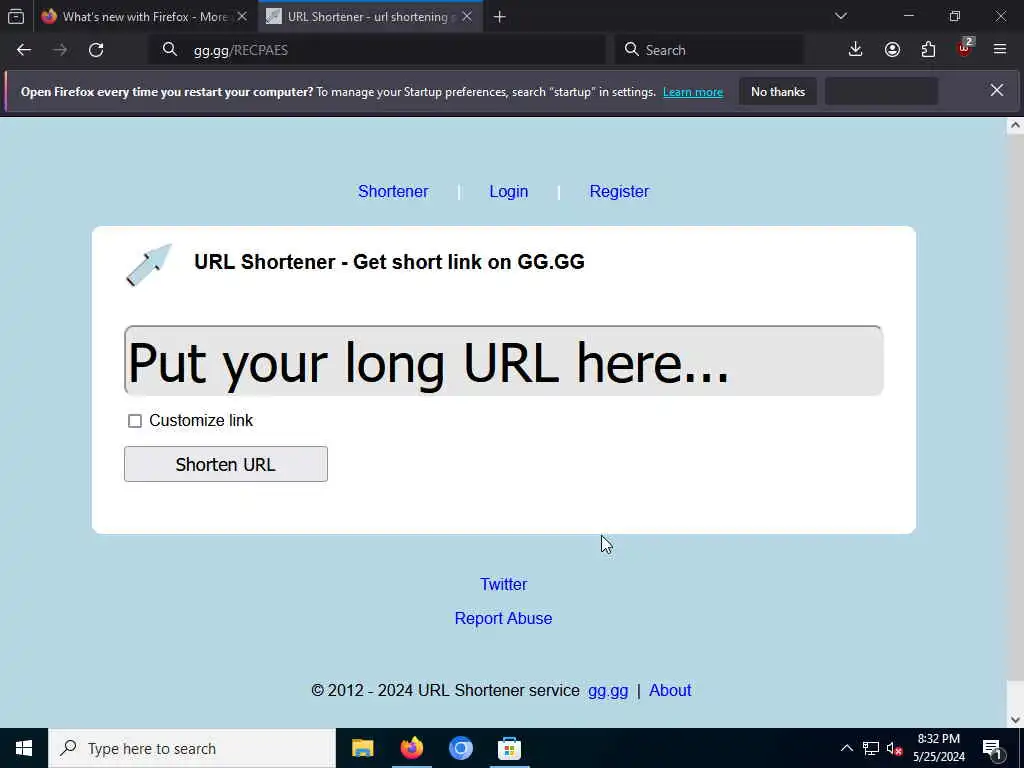This screenshot has width=1024, height=768.
Task: Click No thanks in the startup notification
Action: click(778, 92)
